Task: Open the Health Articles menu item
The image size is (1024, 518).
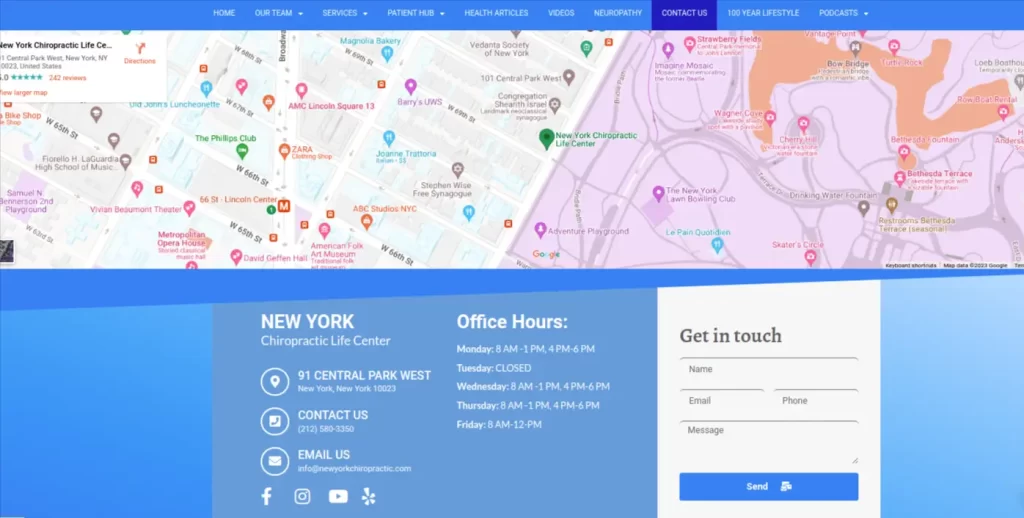Action: [x=496, y=13]
